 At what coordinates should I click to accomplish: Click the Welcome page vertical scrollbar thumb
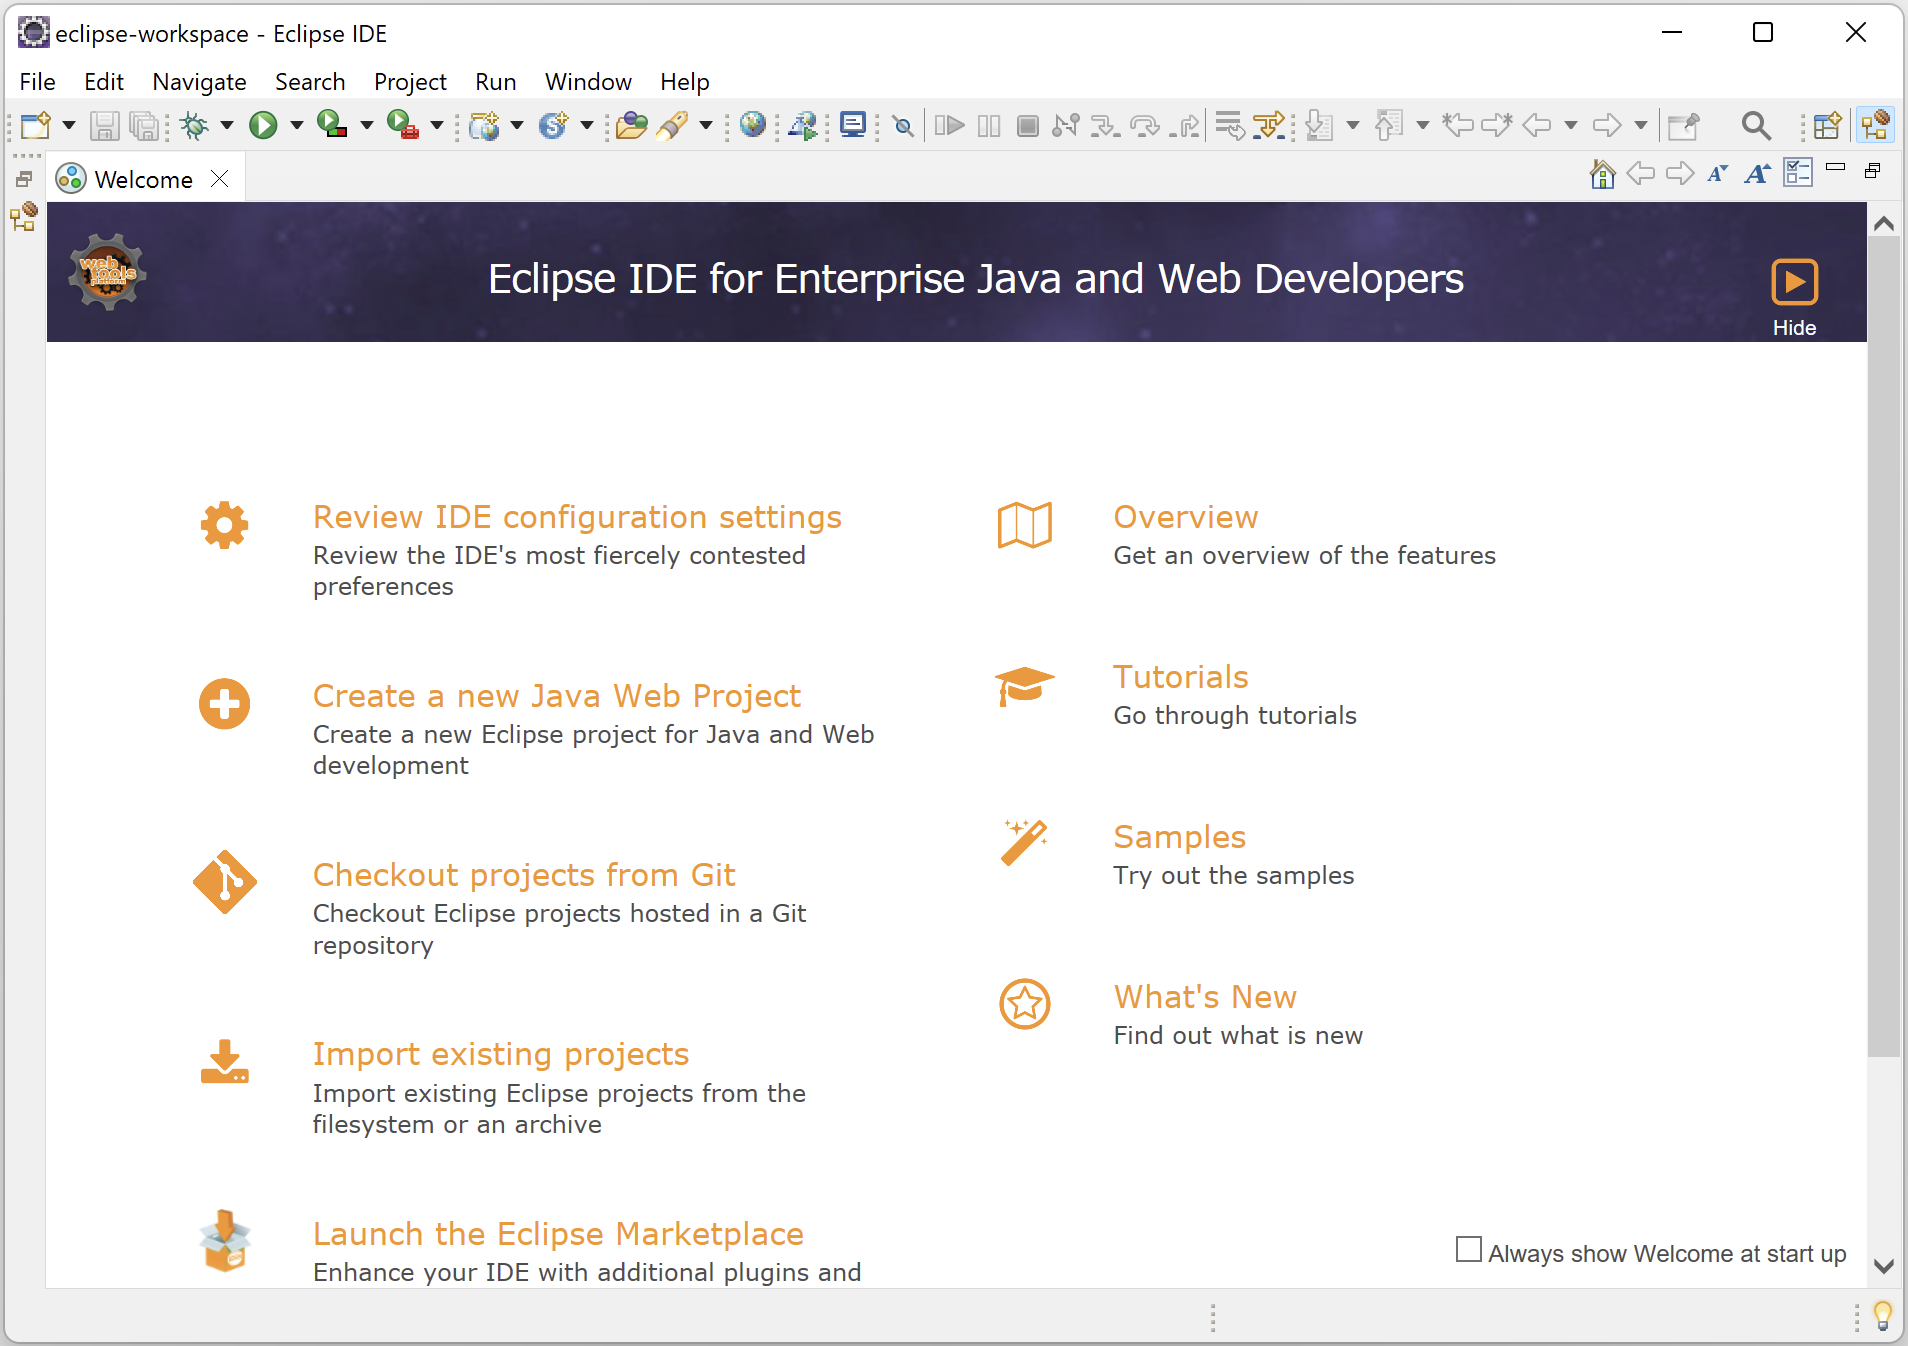[x=1884, y=645]
